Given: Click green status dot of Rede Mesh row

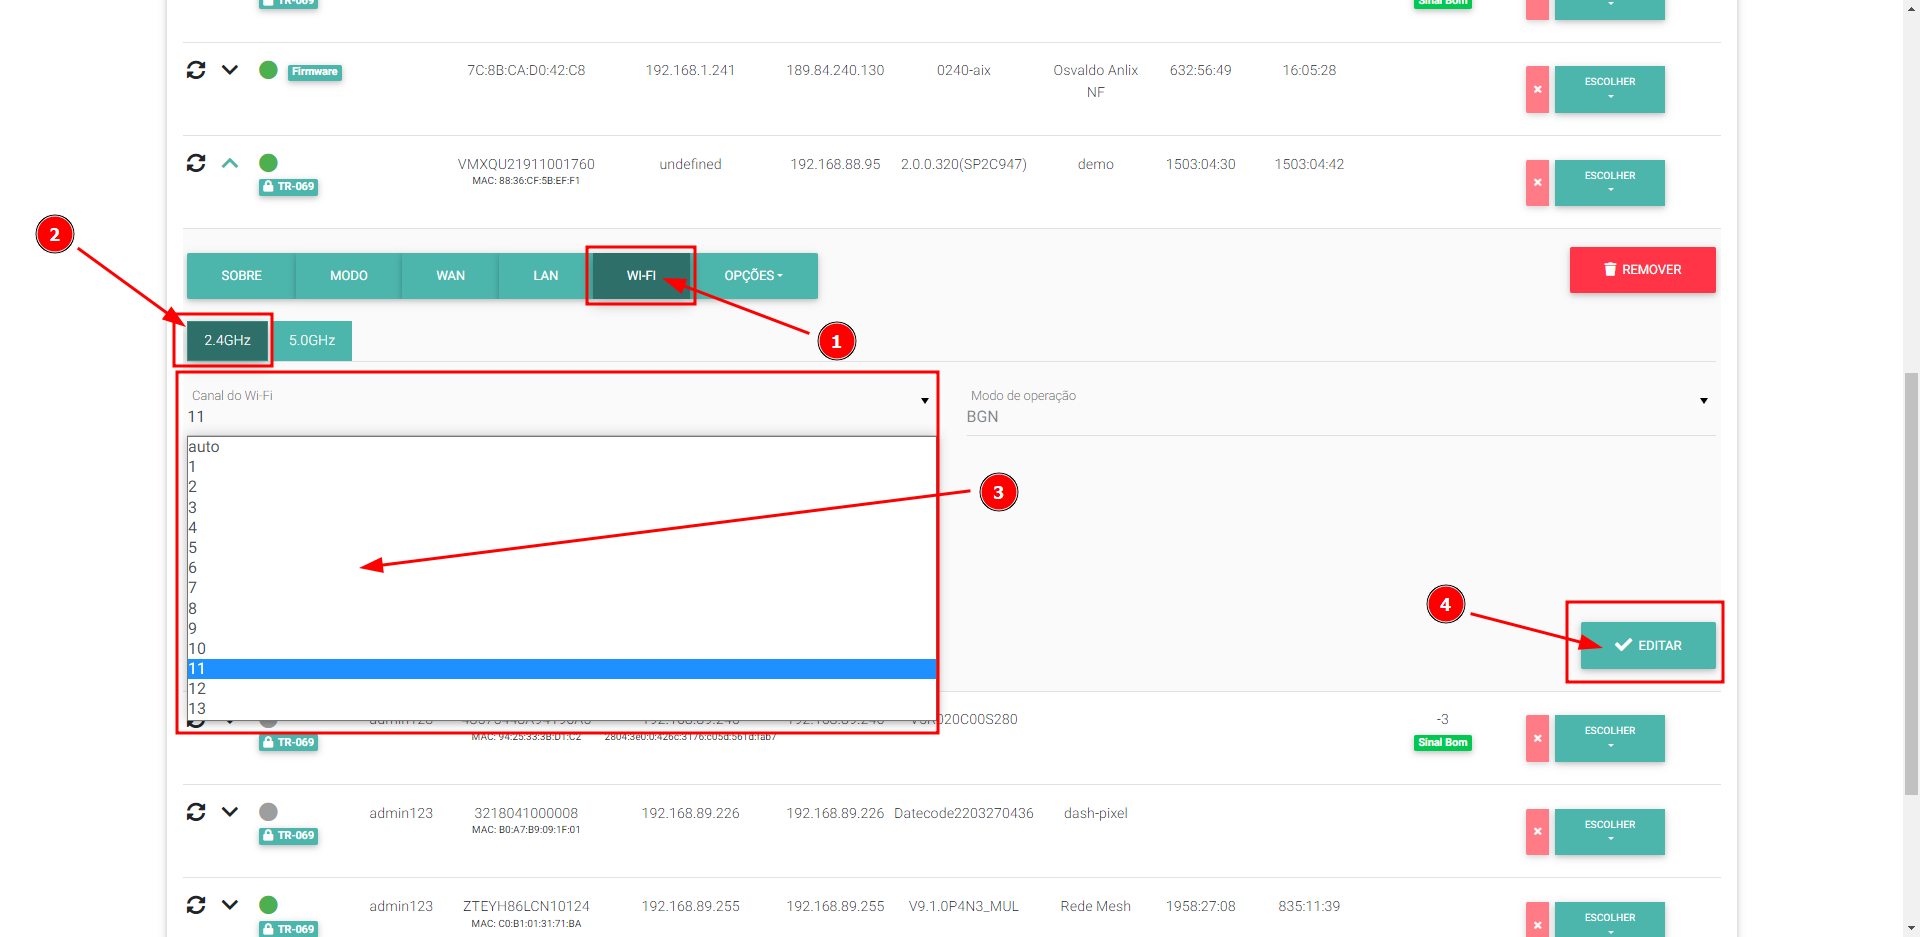Looking at the screenshot, I should pyautogui.click(x=268, y=905).
